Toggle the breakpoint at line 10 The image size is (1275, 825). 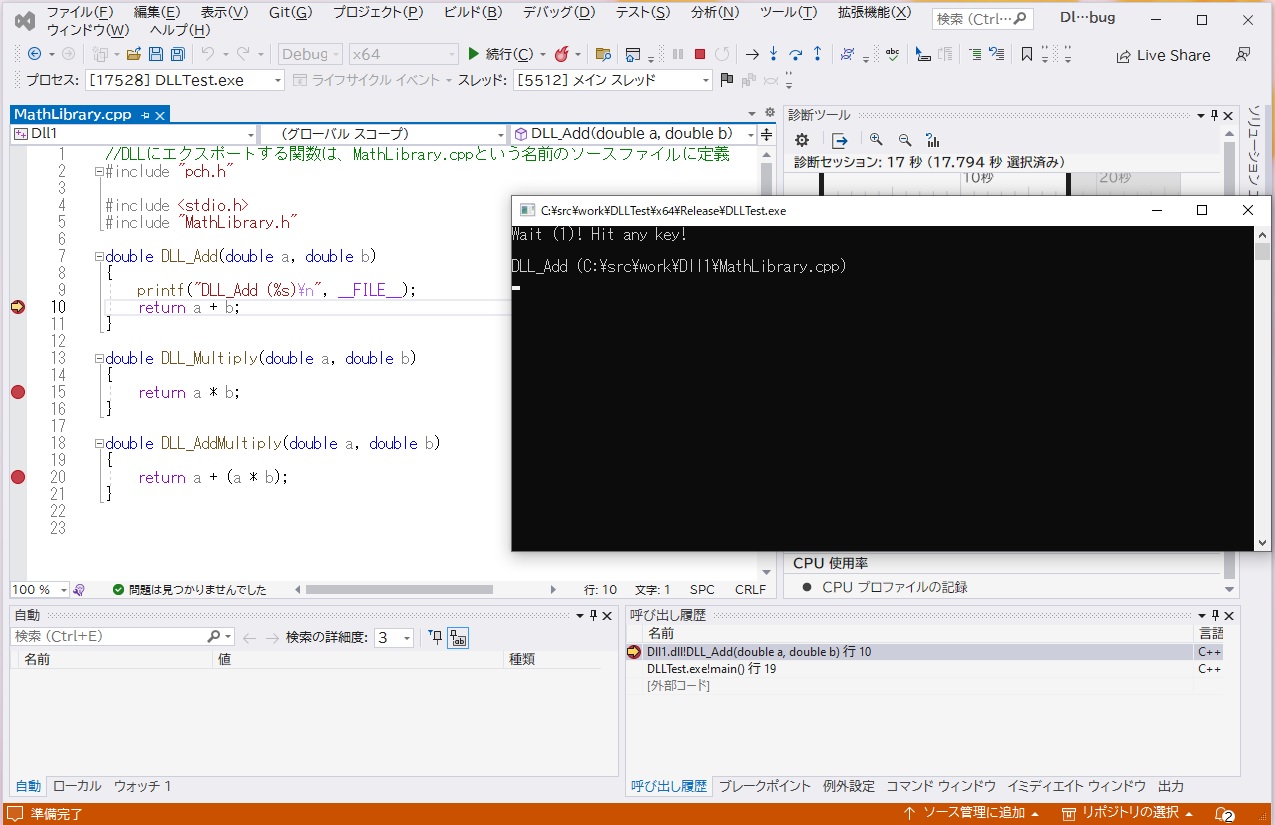pyautogui.click(x=17, y=307)
